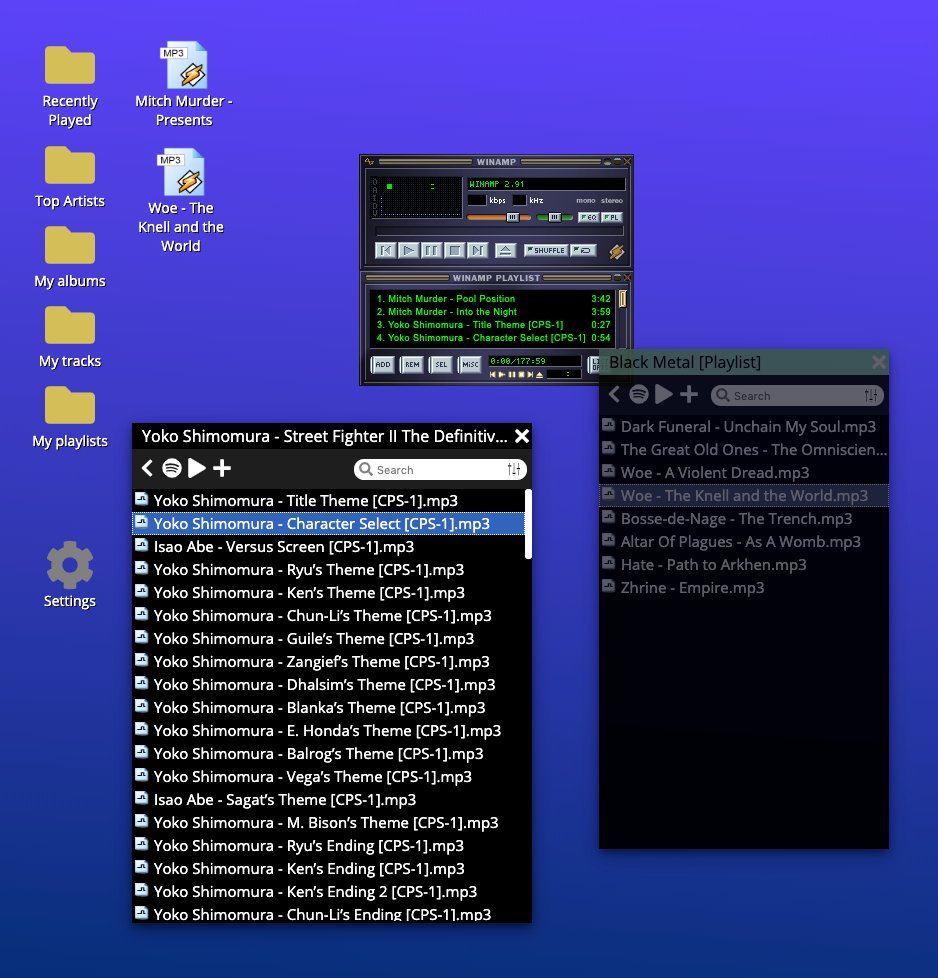Go back in Yoko Shimomura window
The height and width of the screenshot is (978, 938).
coord(147,468)
